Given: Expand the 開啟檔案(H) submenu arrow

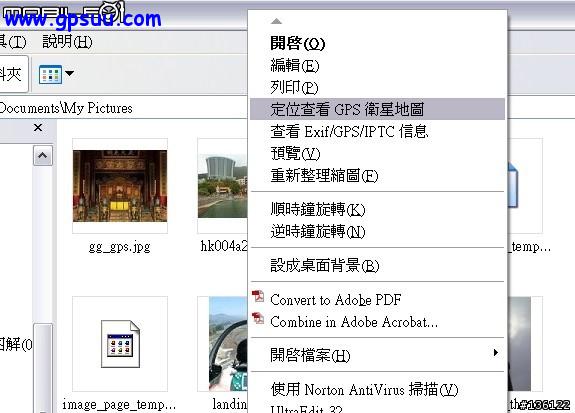Looking at the screenshot, I should (496, 353).
